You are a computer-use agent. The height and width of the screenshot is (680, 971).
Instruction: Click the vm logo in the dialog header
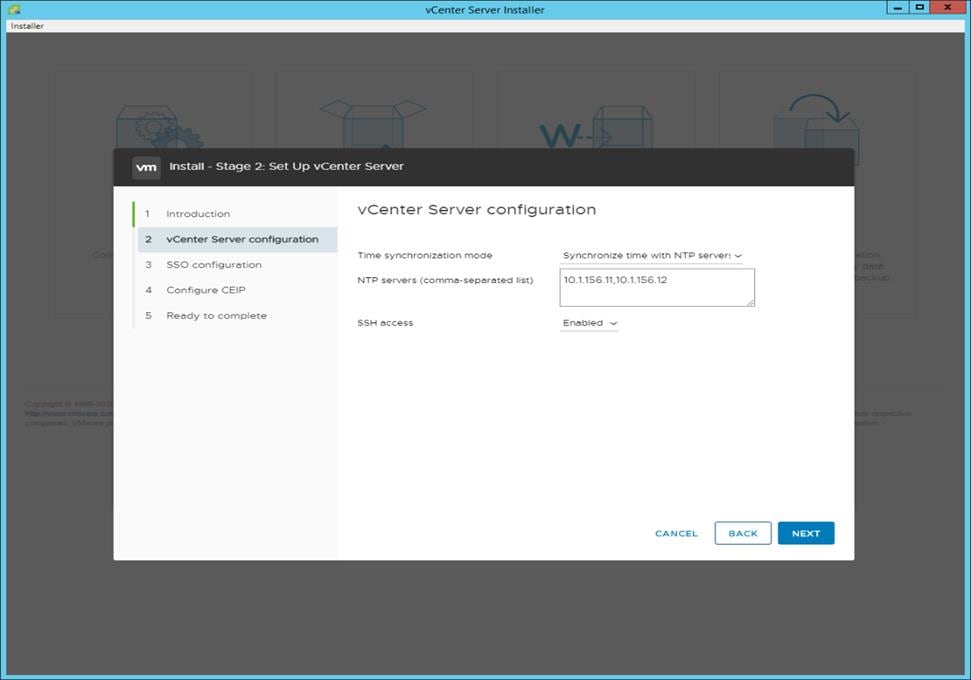point(146,167)
